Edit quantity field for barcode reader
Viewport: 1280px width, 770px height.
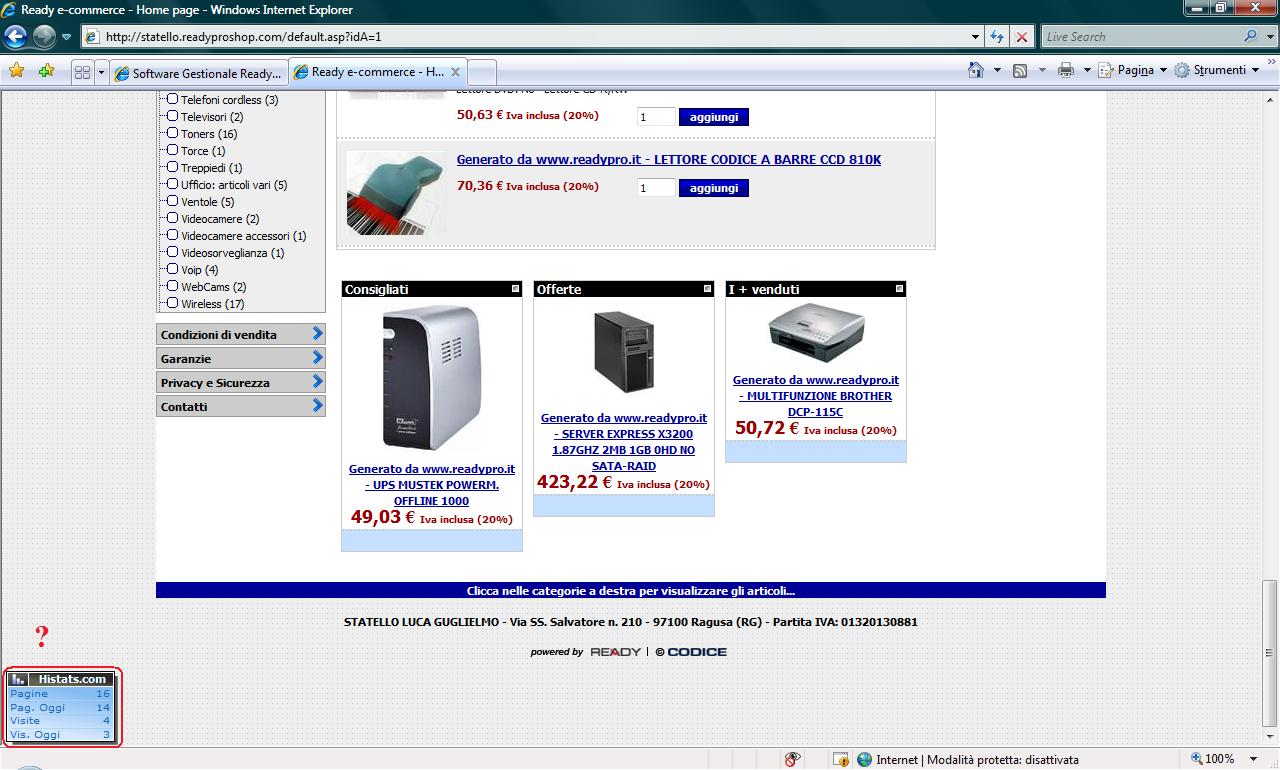(656, 188)
